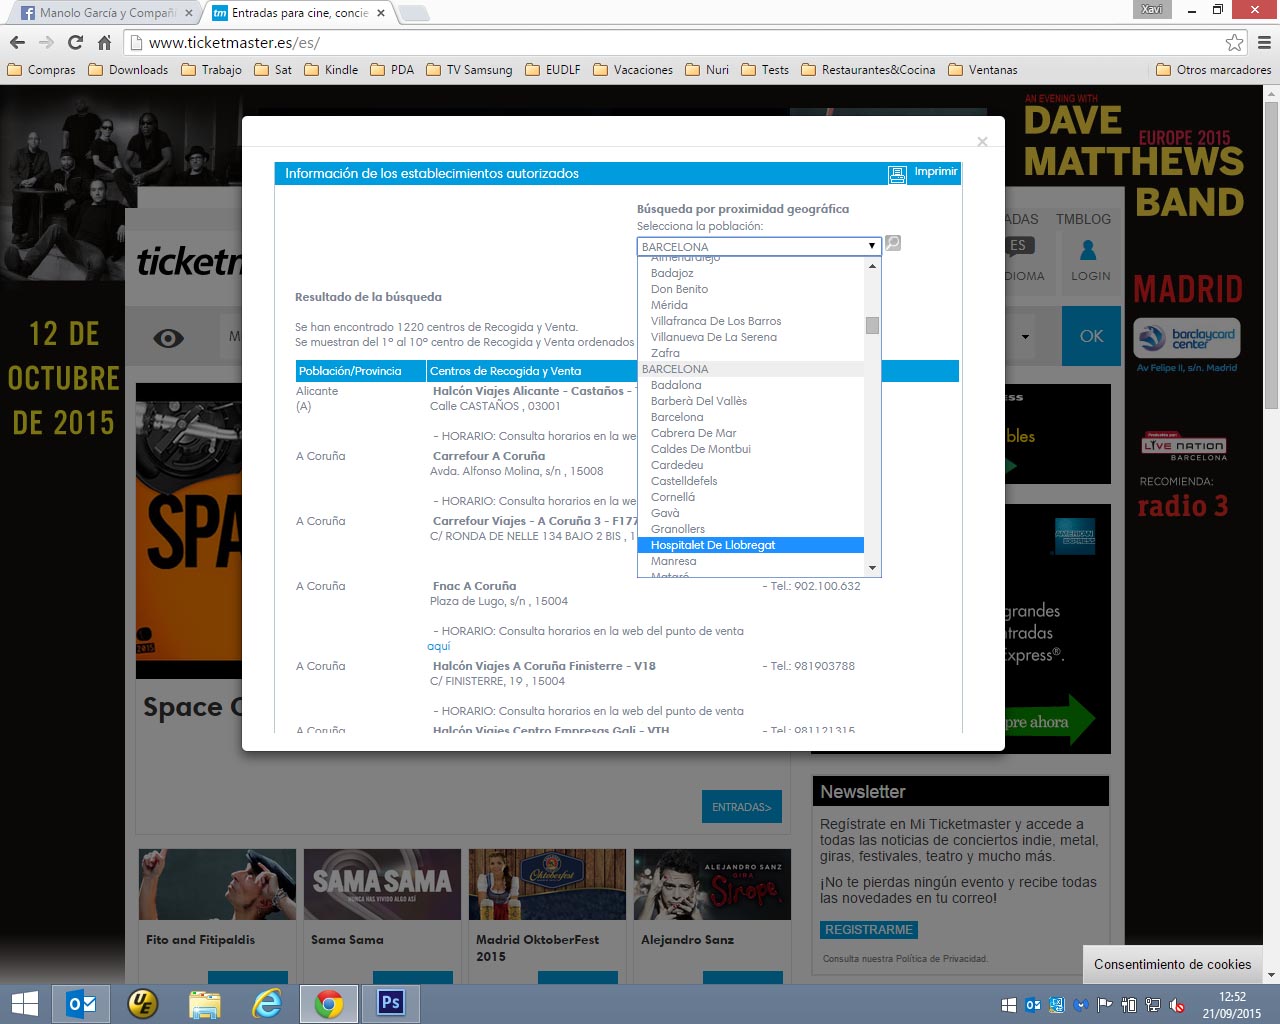The width and height of the screenshot is (1280, 1024).
Task: Open the Restaurantes&Cocina bookmarks folder
Action: coord(868,70)
